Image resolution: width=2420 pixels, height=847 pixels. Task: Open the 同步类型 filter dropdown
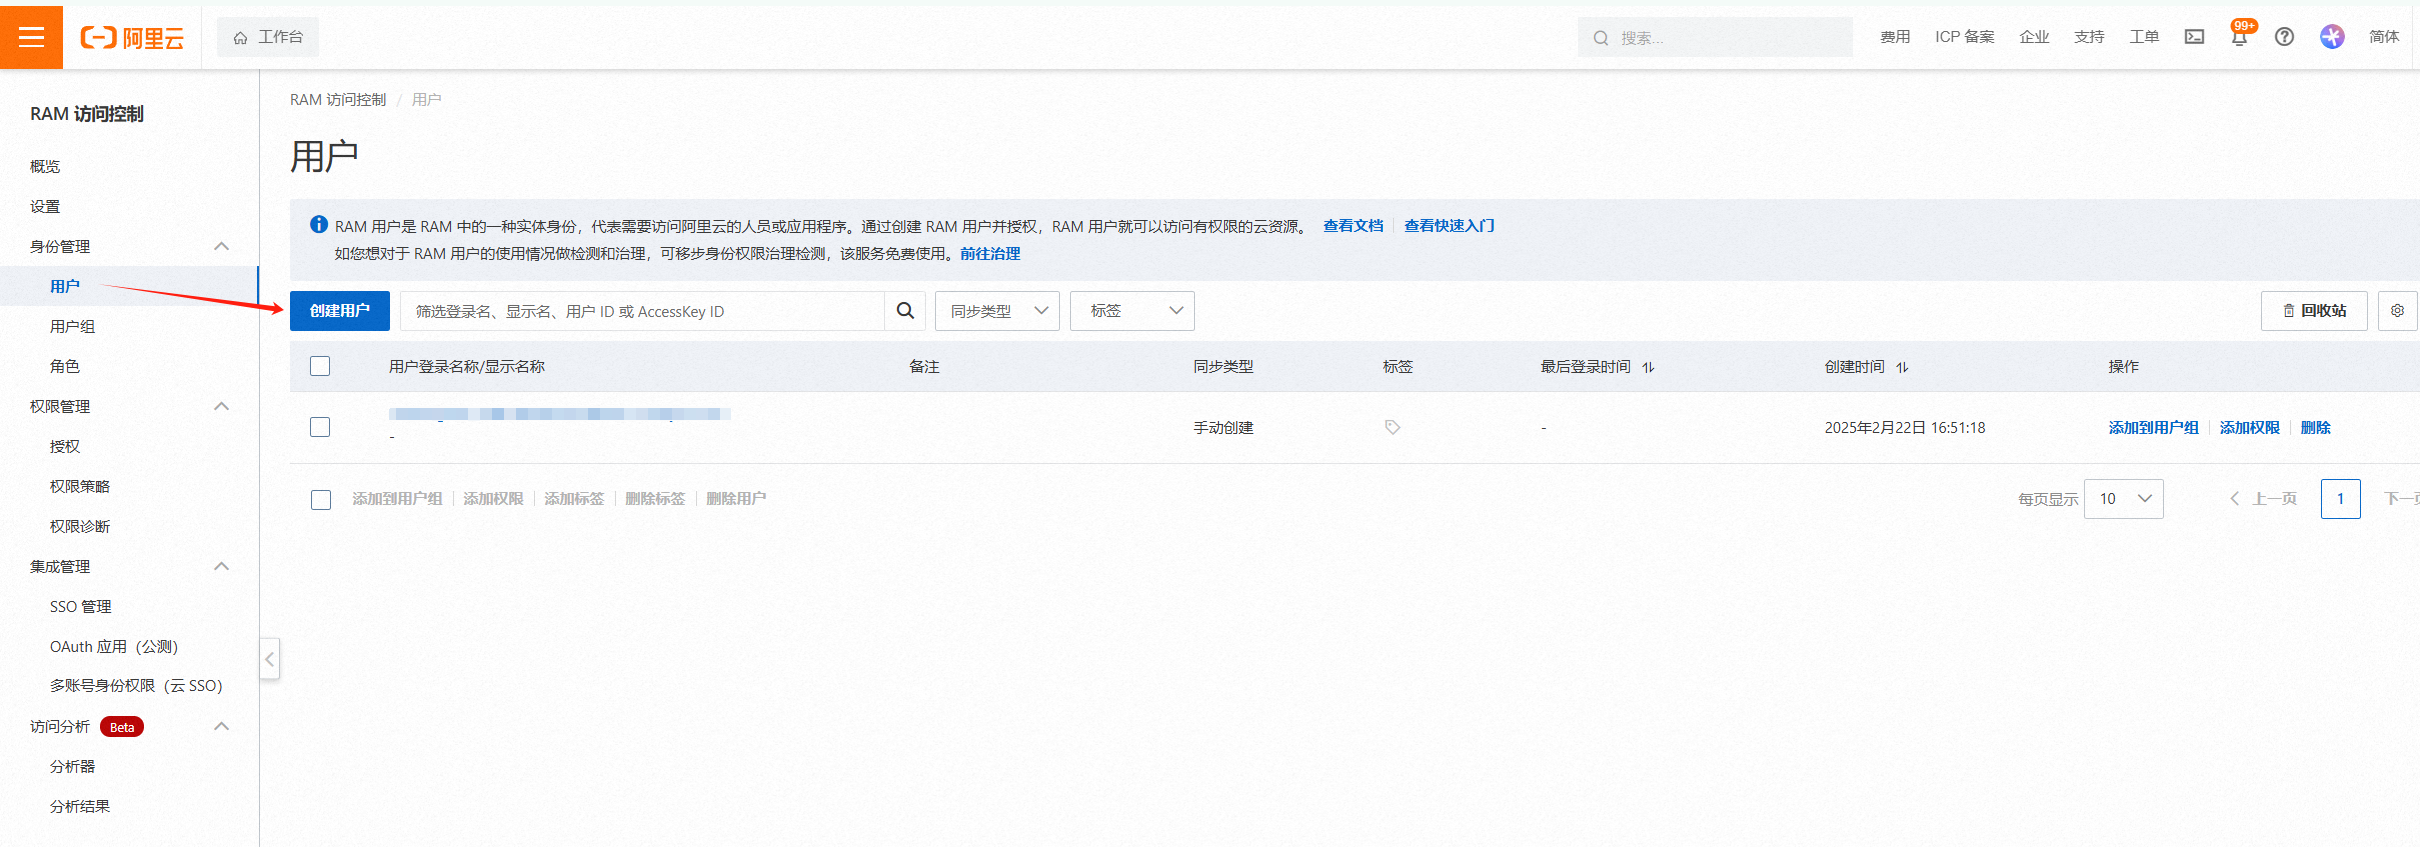[x=997, y=311]
